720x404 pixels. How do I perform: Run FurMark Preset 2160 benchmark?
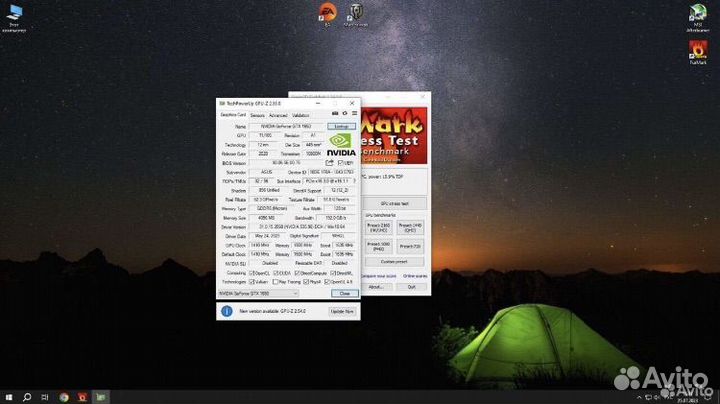coord(378,228)
